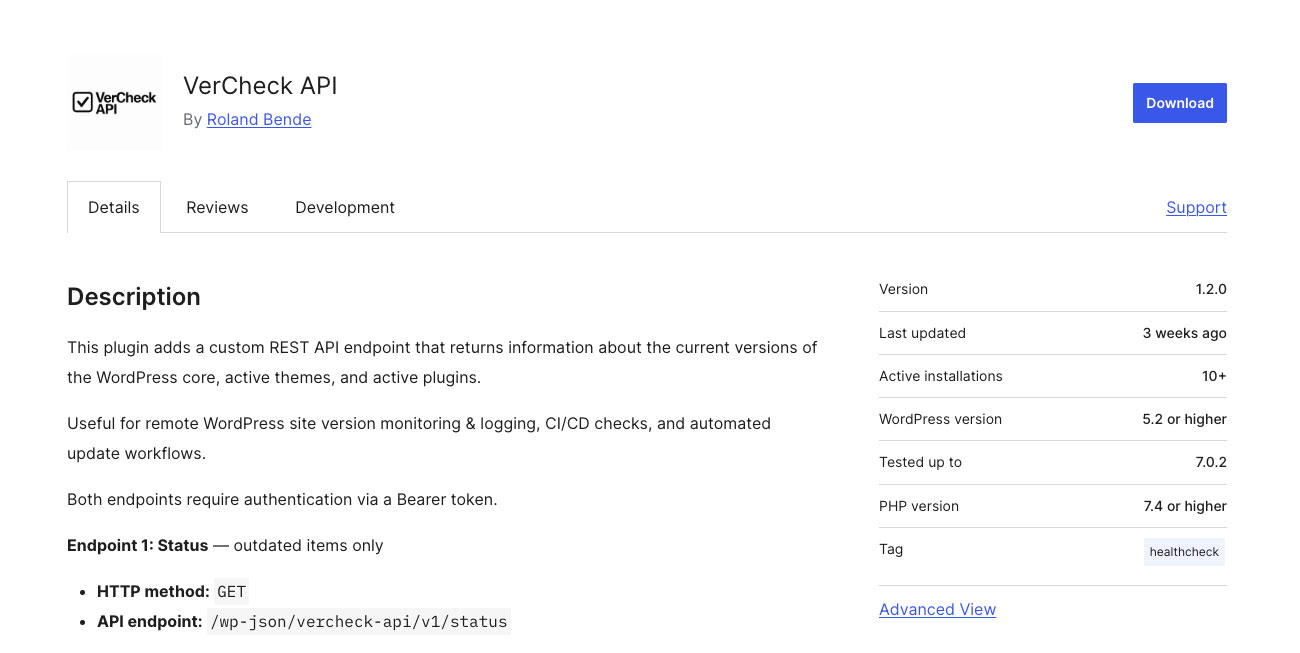Click the 'Useful for remote WordPress site' paragraph
Viewport: 1300px width, 653px height.
pos(419,438)
